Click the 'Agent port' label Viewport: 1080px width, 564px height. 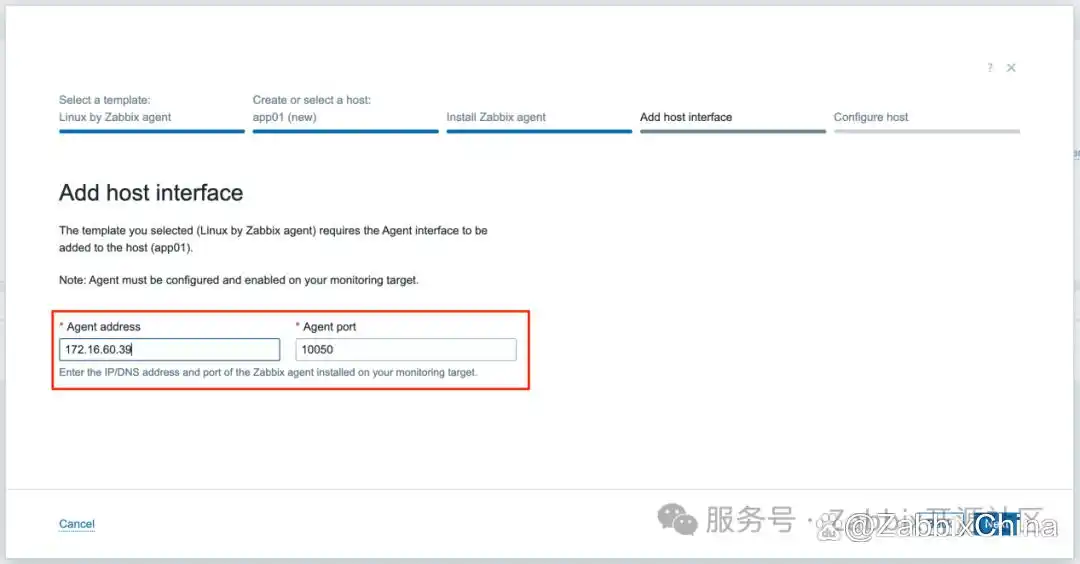tap(329, 326)
